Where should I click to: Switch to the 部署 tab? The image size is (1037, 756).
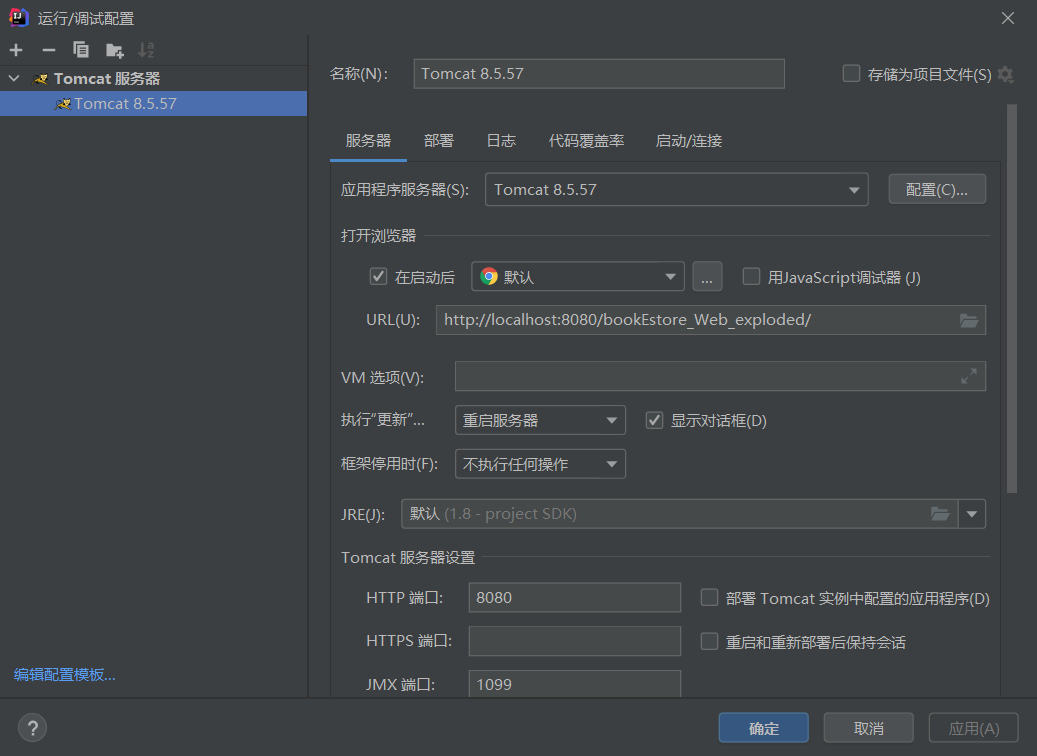pos(439,141)
